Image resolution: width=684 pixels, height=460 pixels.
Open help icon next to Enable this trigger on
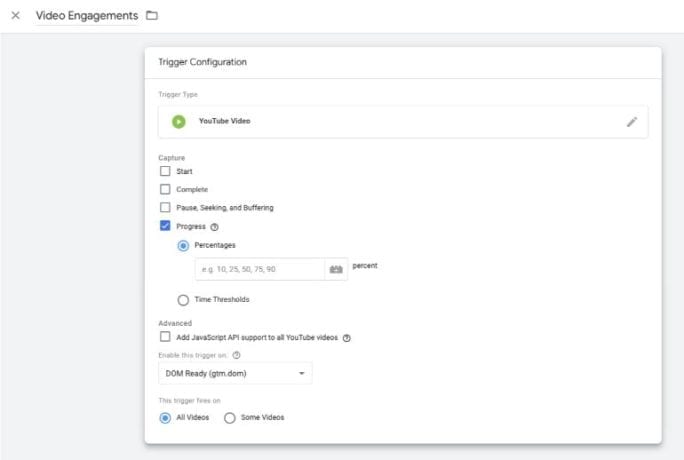[236, 355]
